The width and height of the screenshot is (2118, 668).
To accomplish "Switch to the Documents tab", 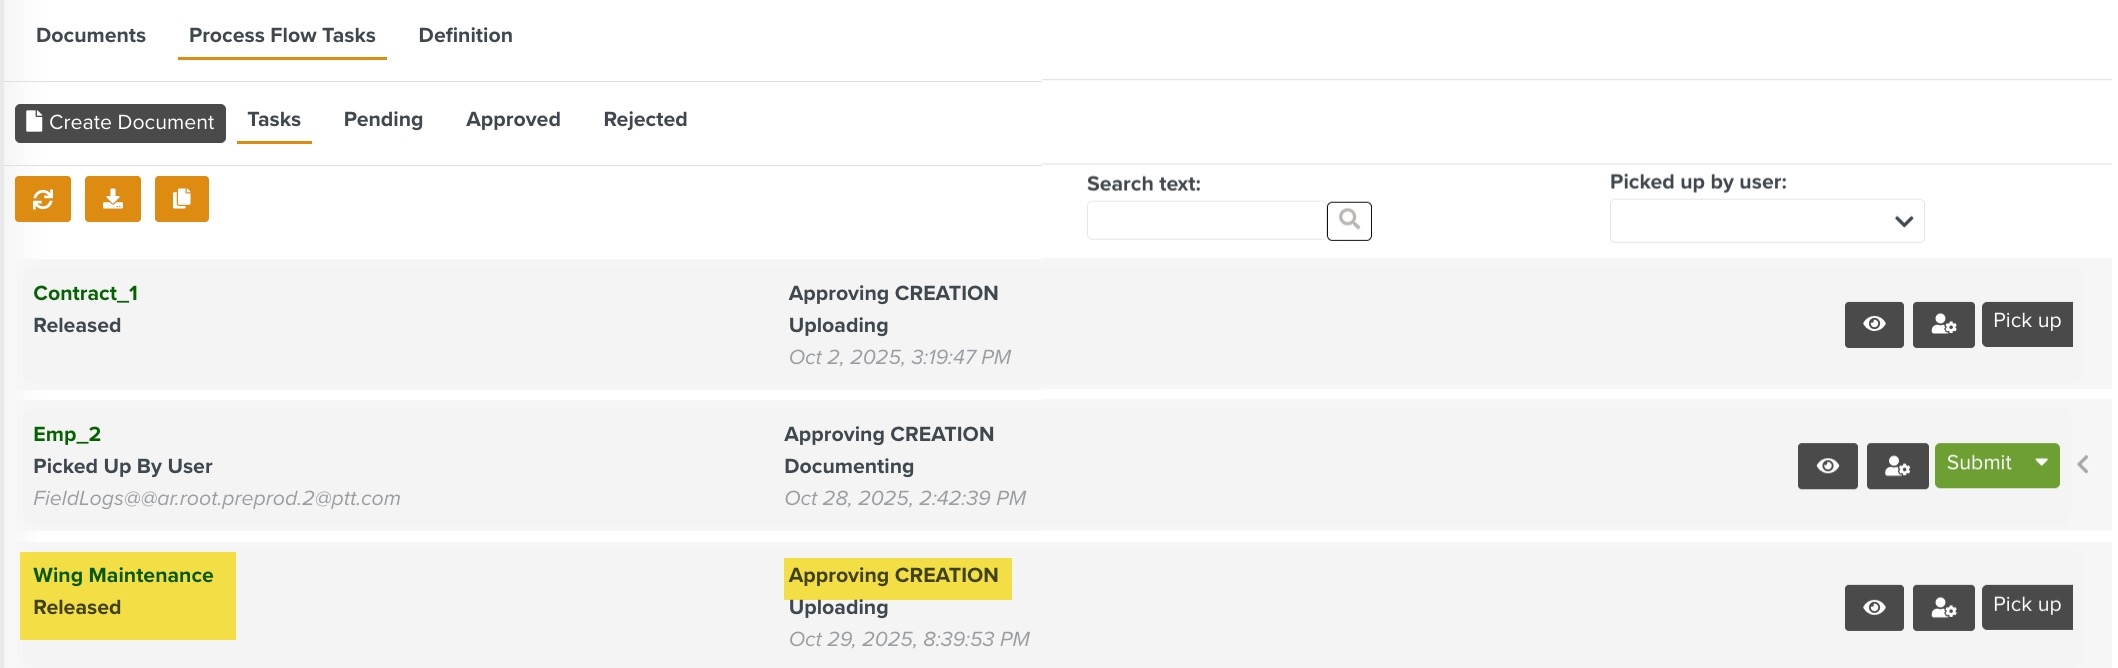I will (91, 35).
